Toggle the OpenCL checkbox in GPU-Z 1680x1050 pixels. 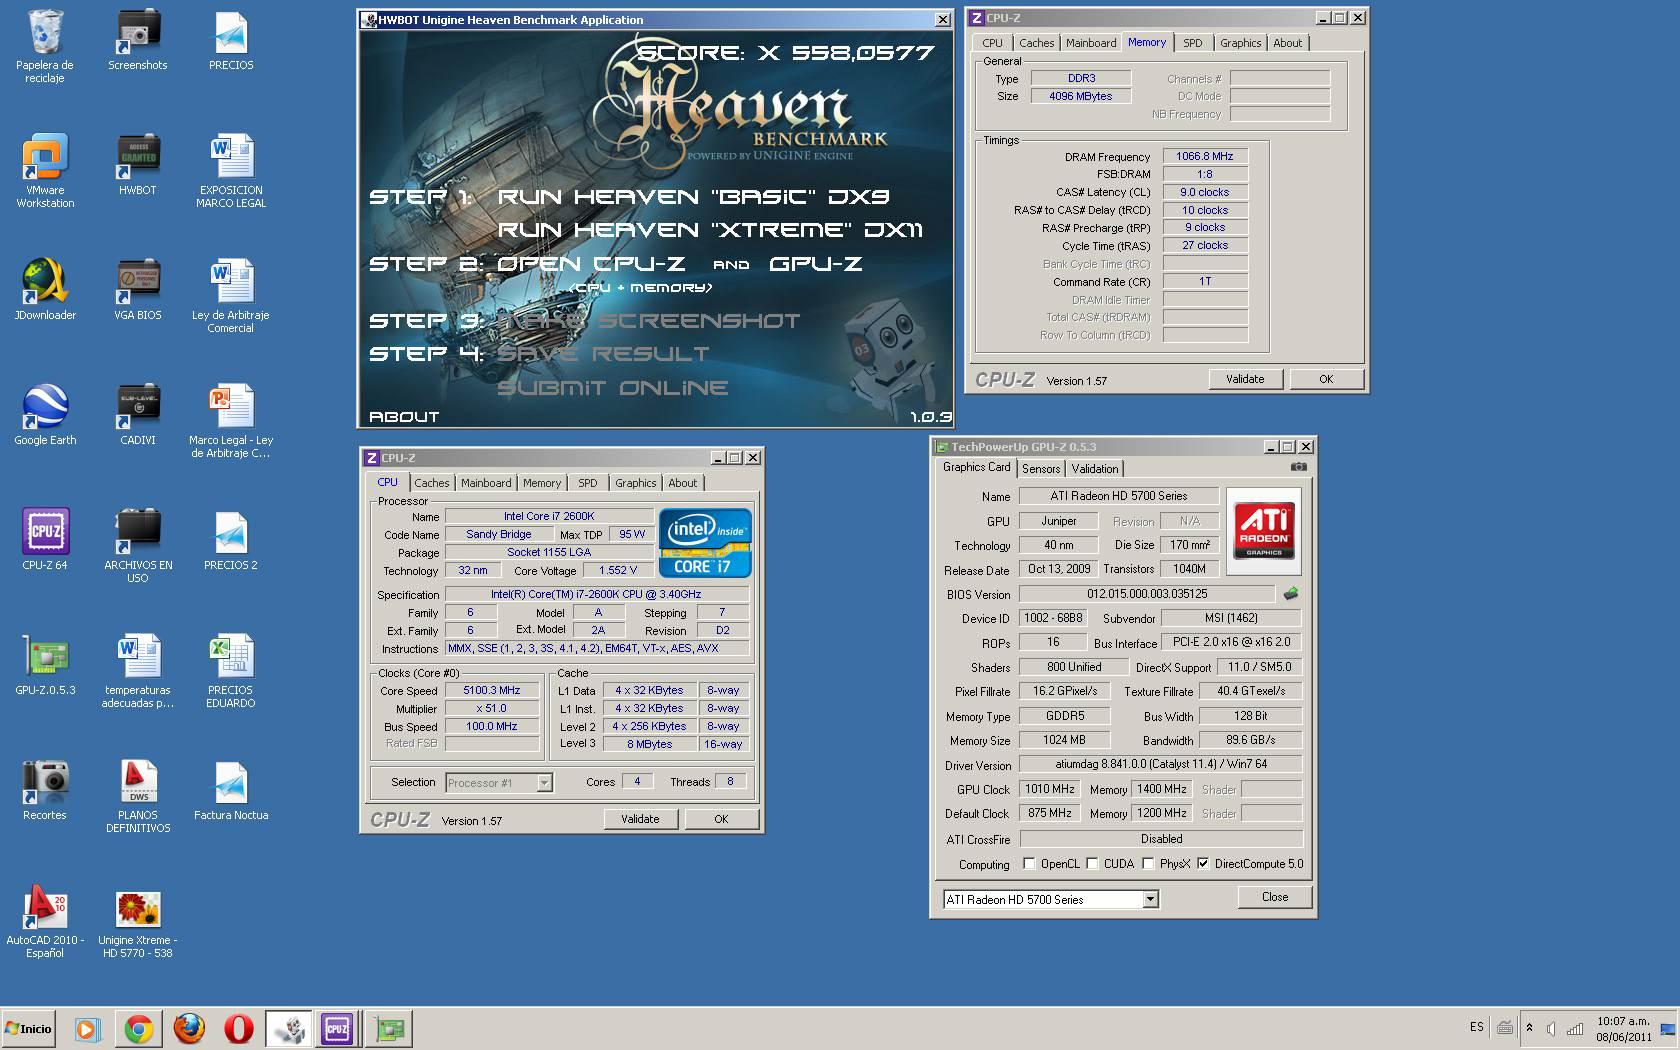tap(1029, 864)
